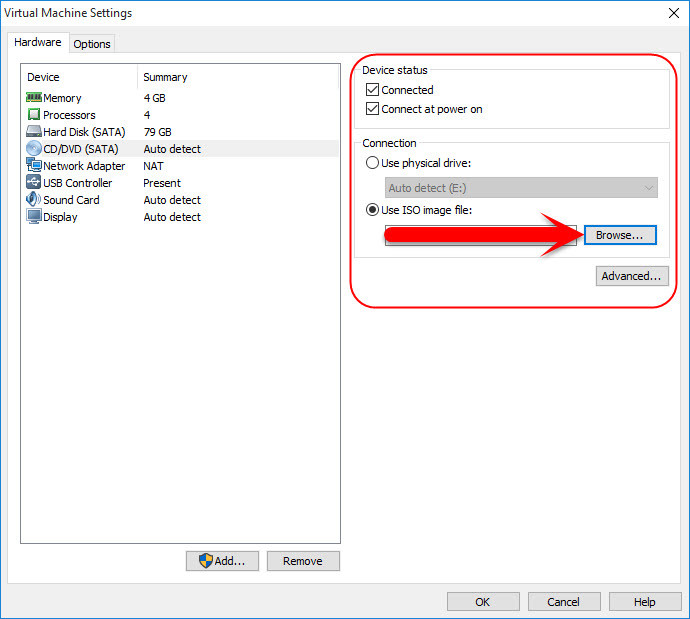Click the Device column header
The height and width of the screenshot is (619, 690).
point(43,77)
